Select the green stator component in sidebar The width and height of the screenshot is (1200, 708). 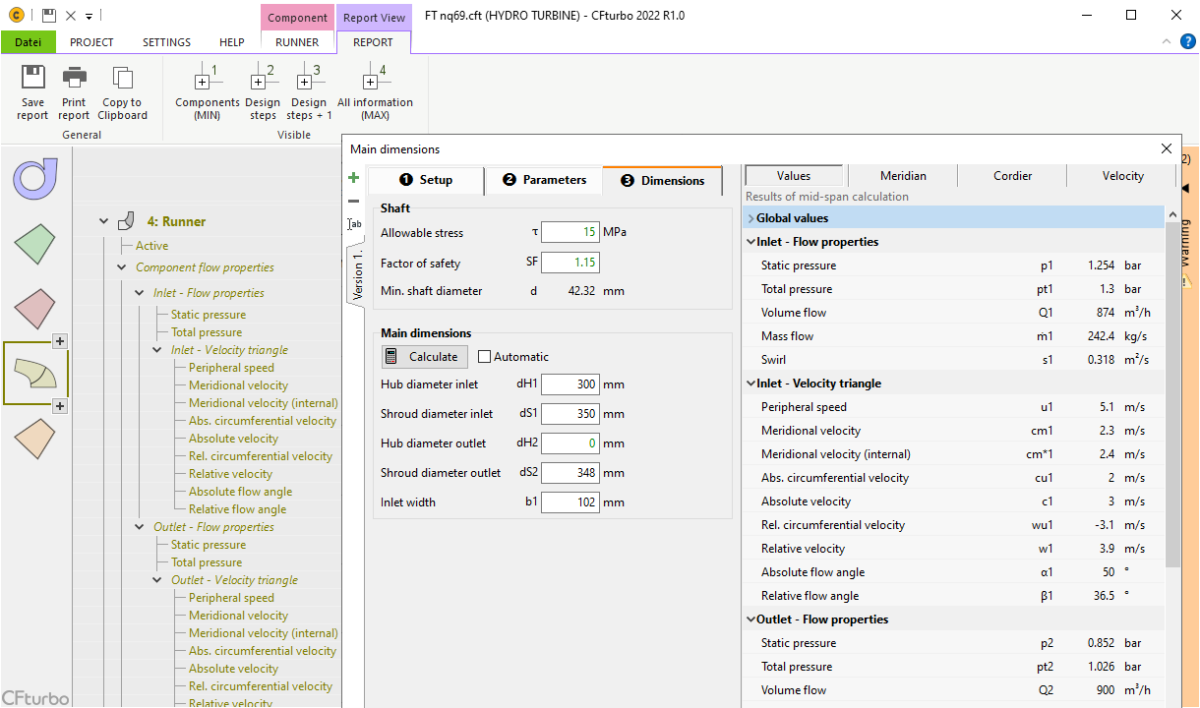35,244
